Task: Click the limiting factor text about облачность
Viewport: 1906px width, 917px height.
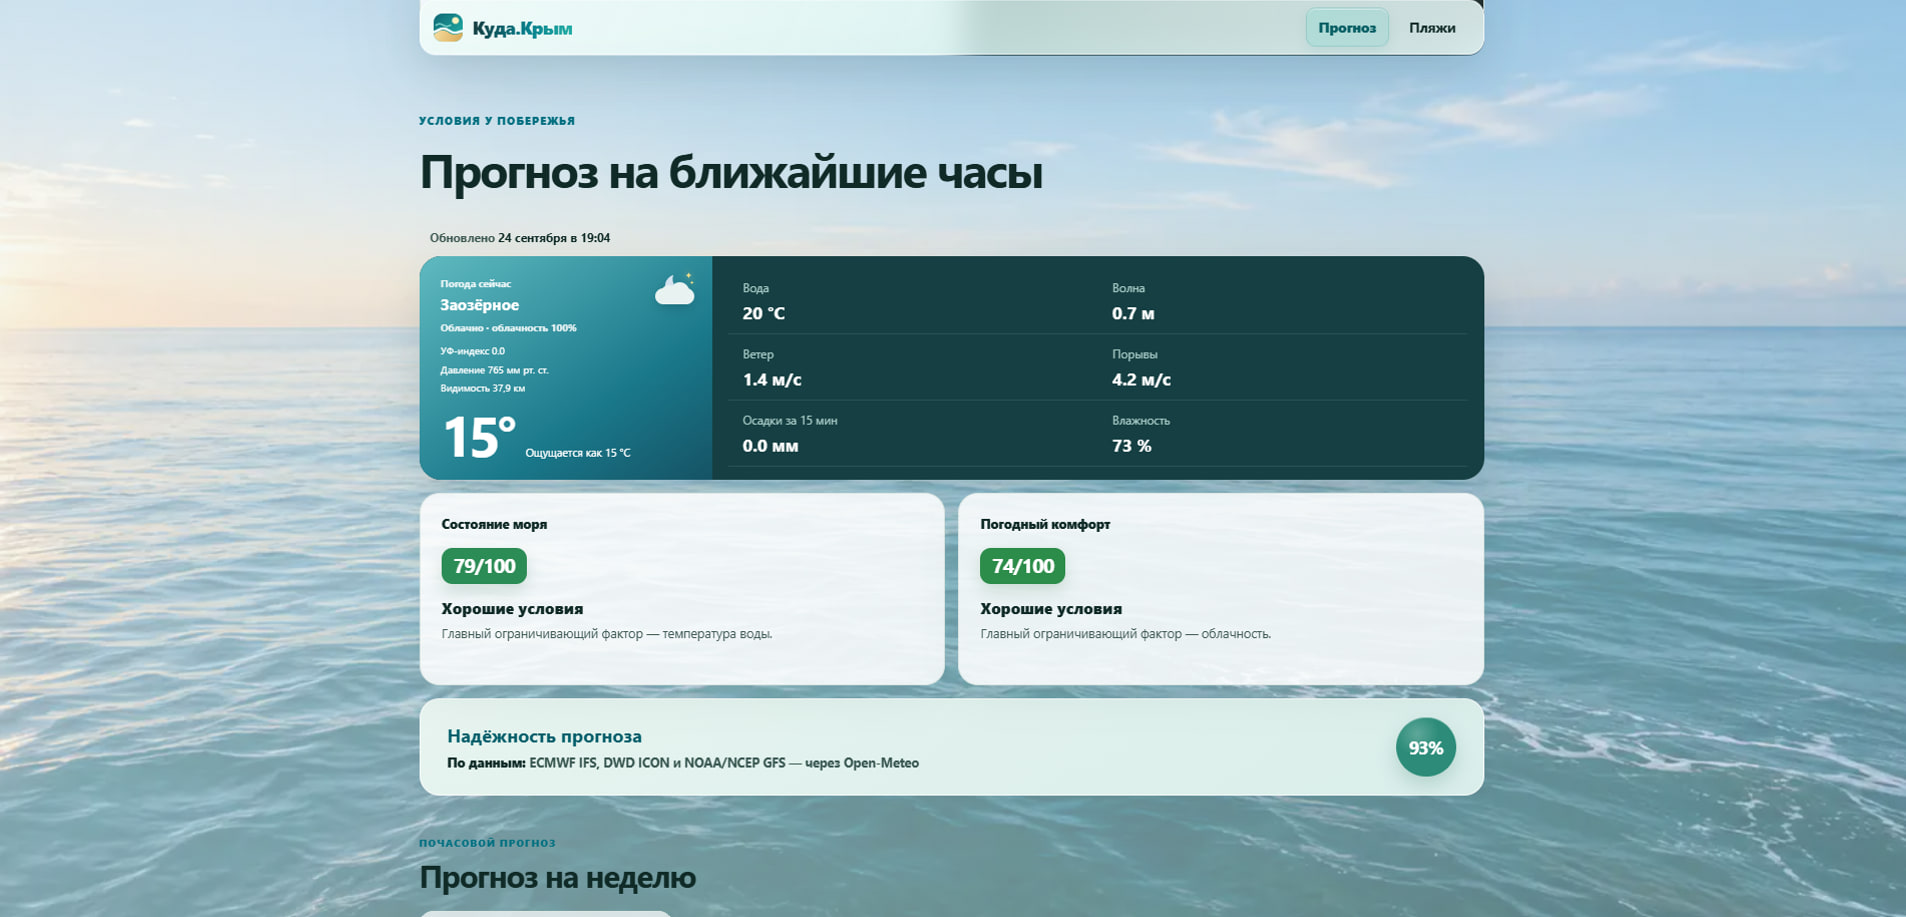Action: (1125, 634)
